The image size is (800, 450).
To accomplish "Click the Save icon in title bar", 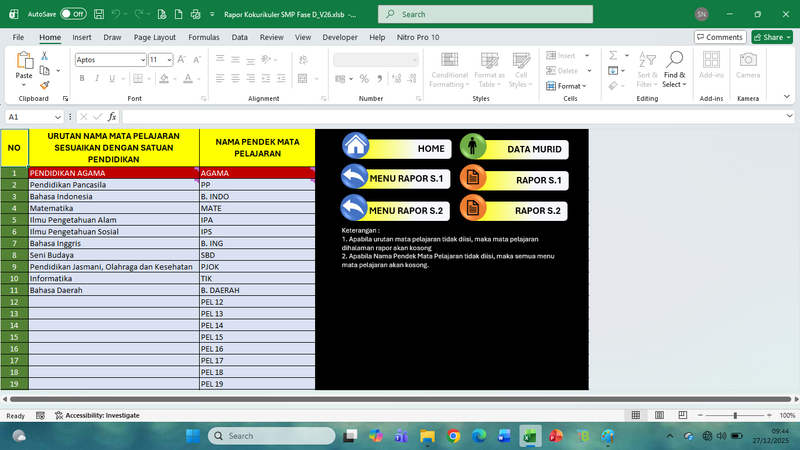I will point(98,15).
